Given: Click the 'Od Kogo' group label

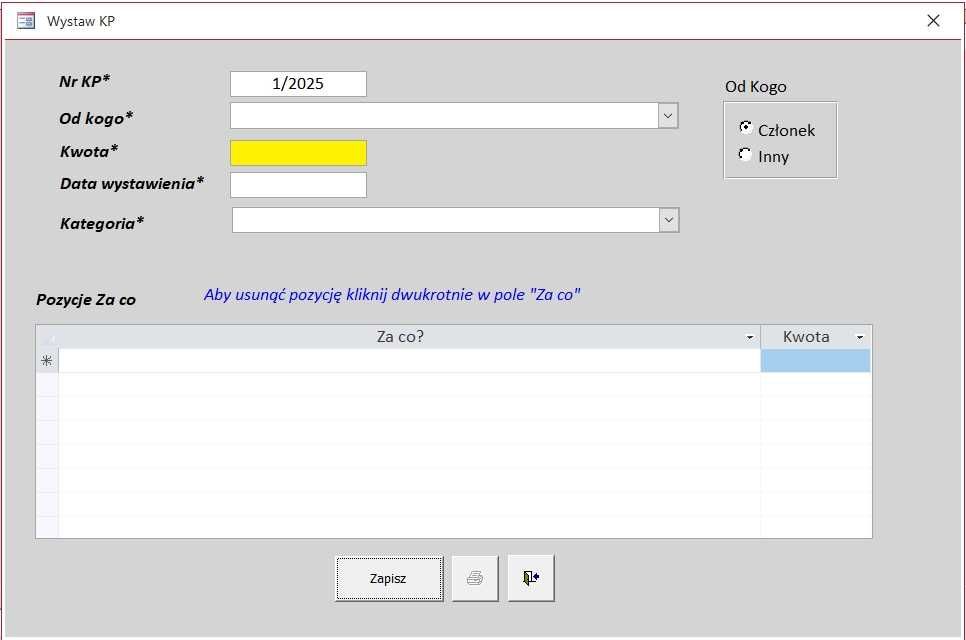Looking at the screenshot, I should (x=755, y=87).
